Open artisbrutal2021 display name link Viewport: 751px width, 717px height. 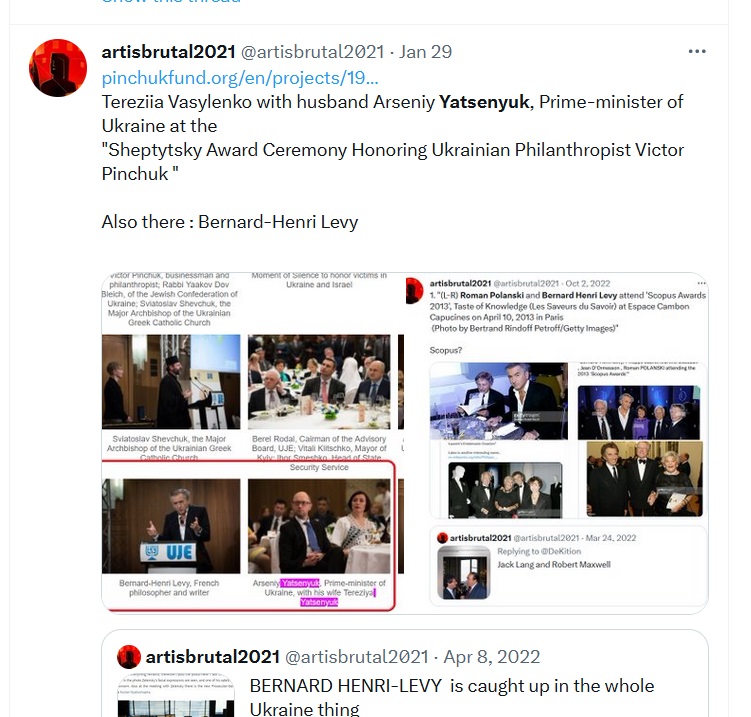pyautogui.click(x=169, y=52)
